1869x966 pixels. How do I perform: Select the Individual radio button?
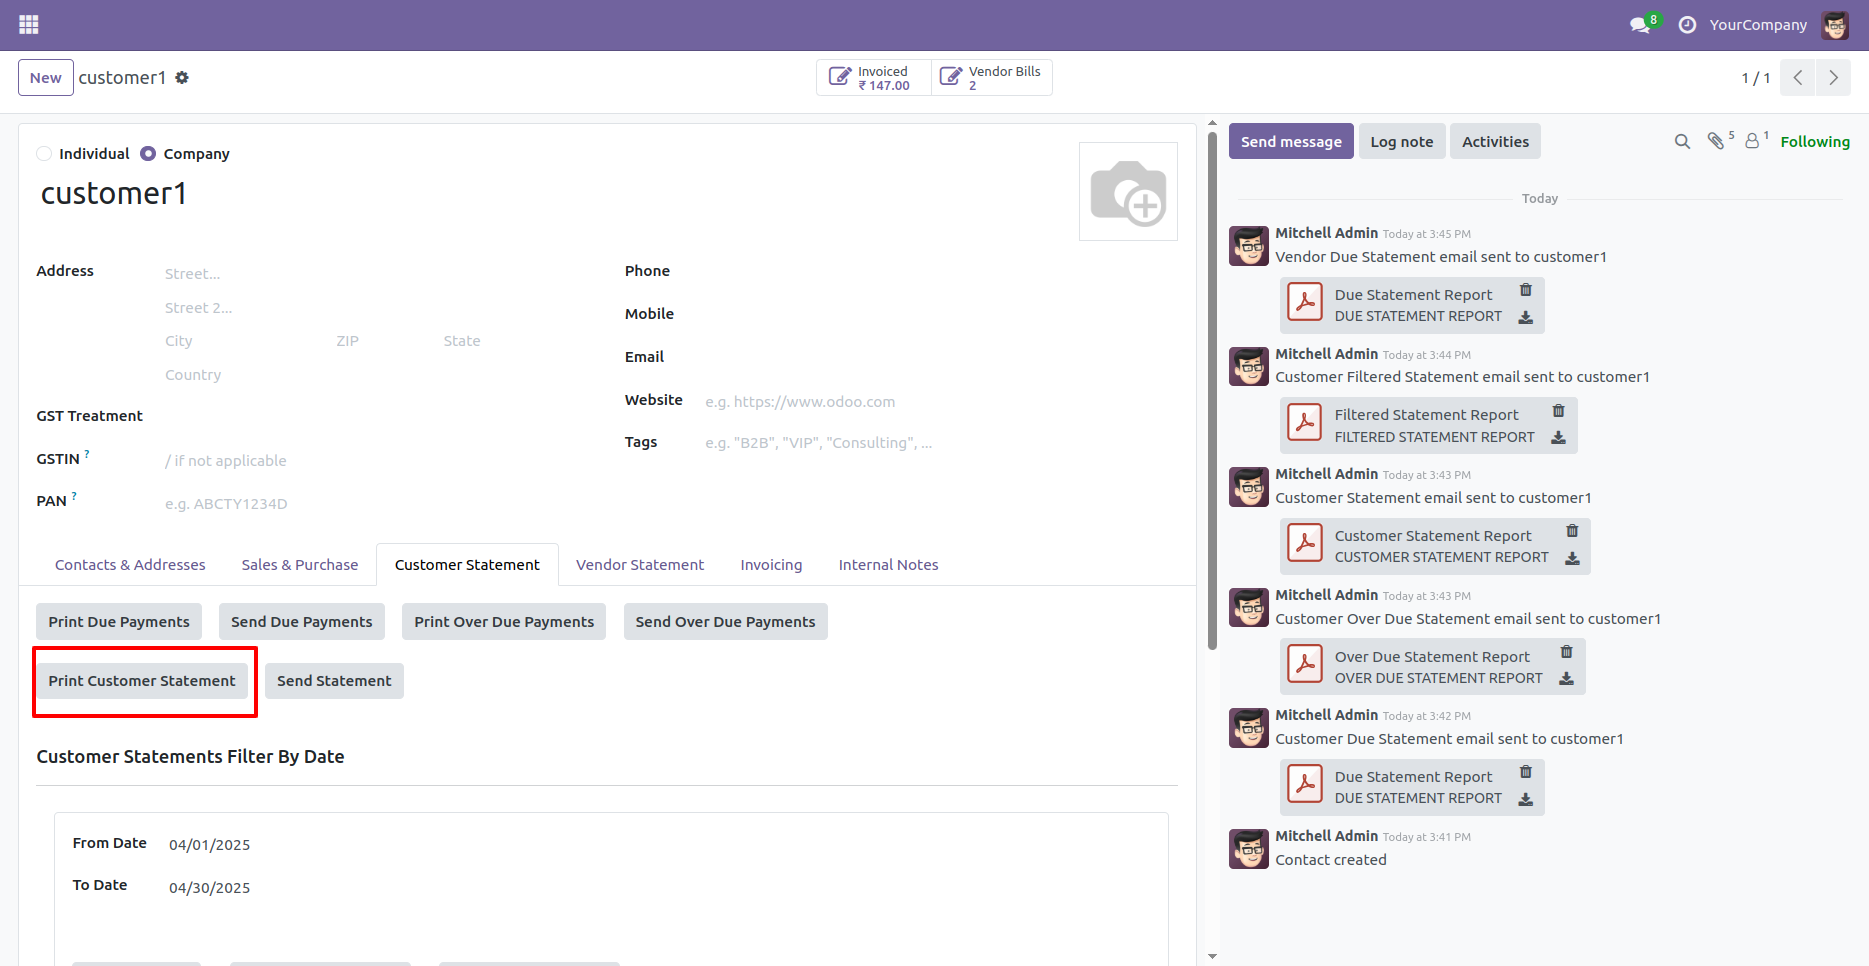[44, 153]
